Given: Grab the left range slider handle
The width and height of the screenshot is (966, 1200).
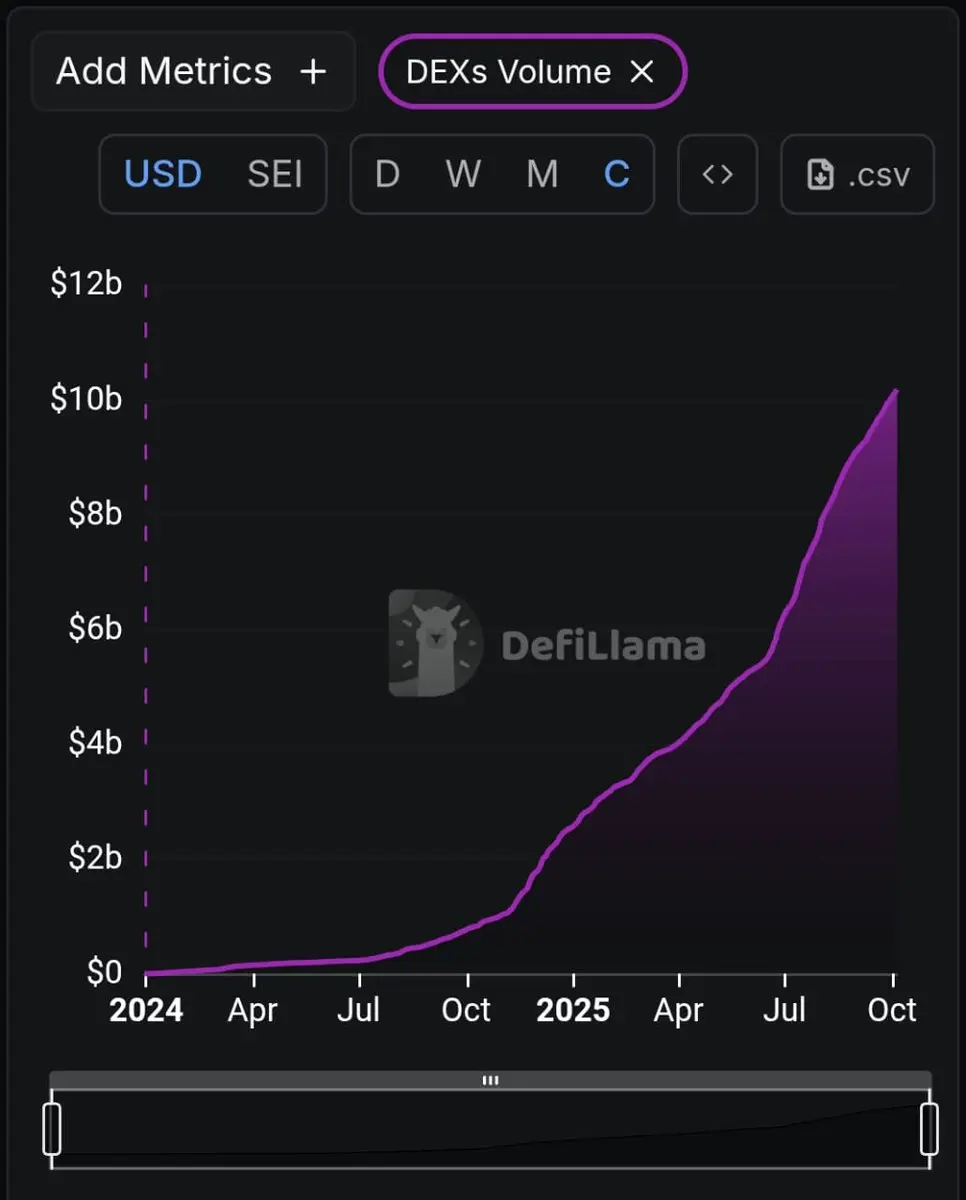Looking at the screenshot, I should 52,1128.
